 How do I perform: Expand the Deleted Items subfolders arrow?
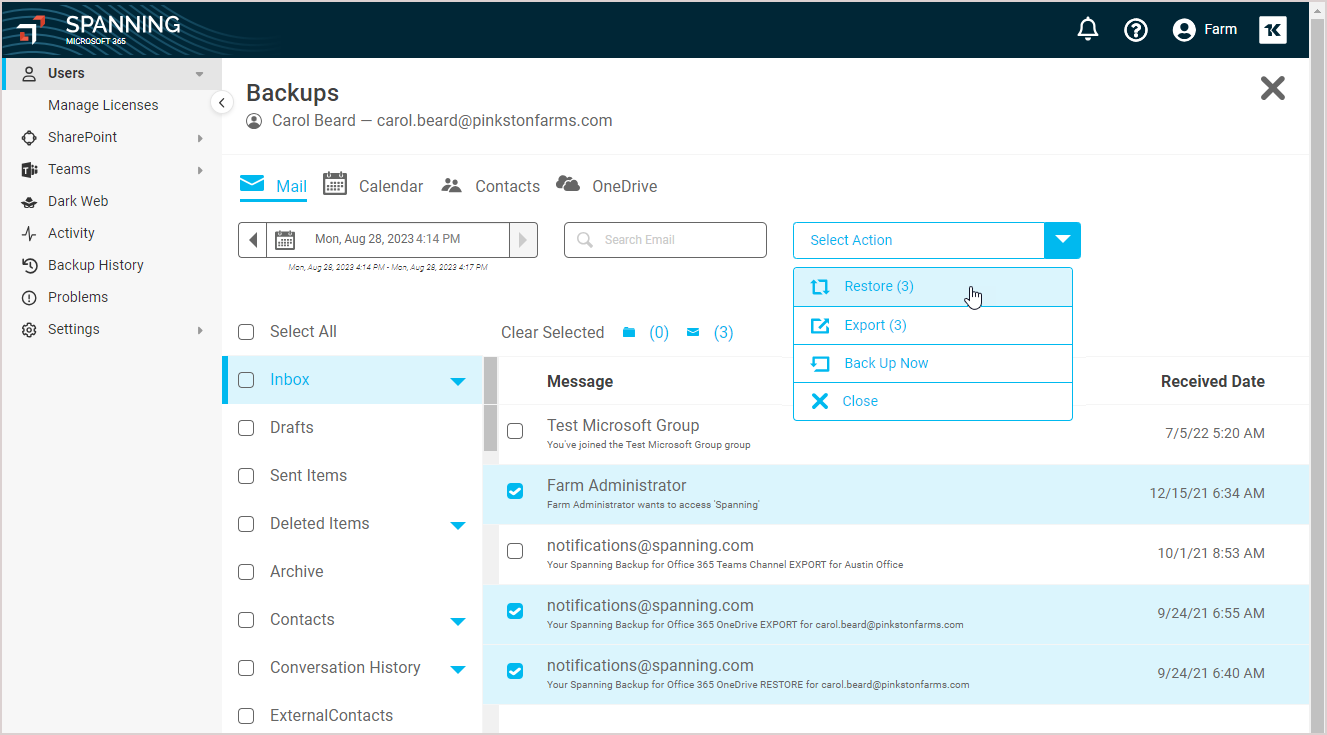click(x=458, y=525)
